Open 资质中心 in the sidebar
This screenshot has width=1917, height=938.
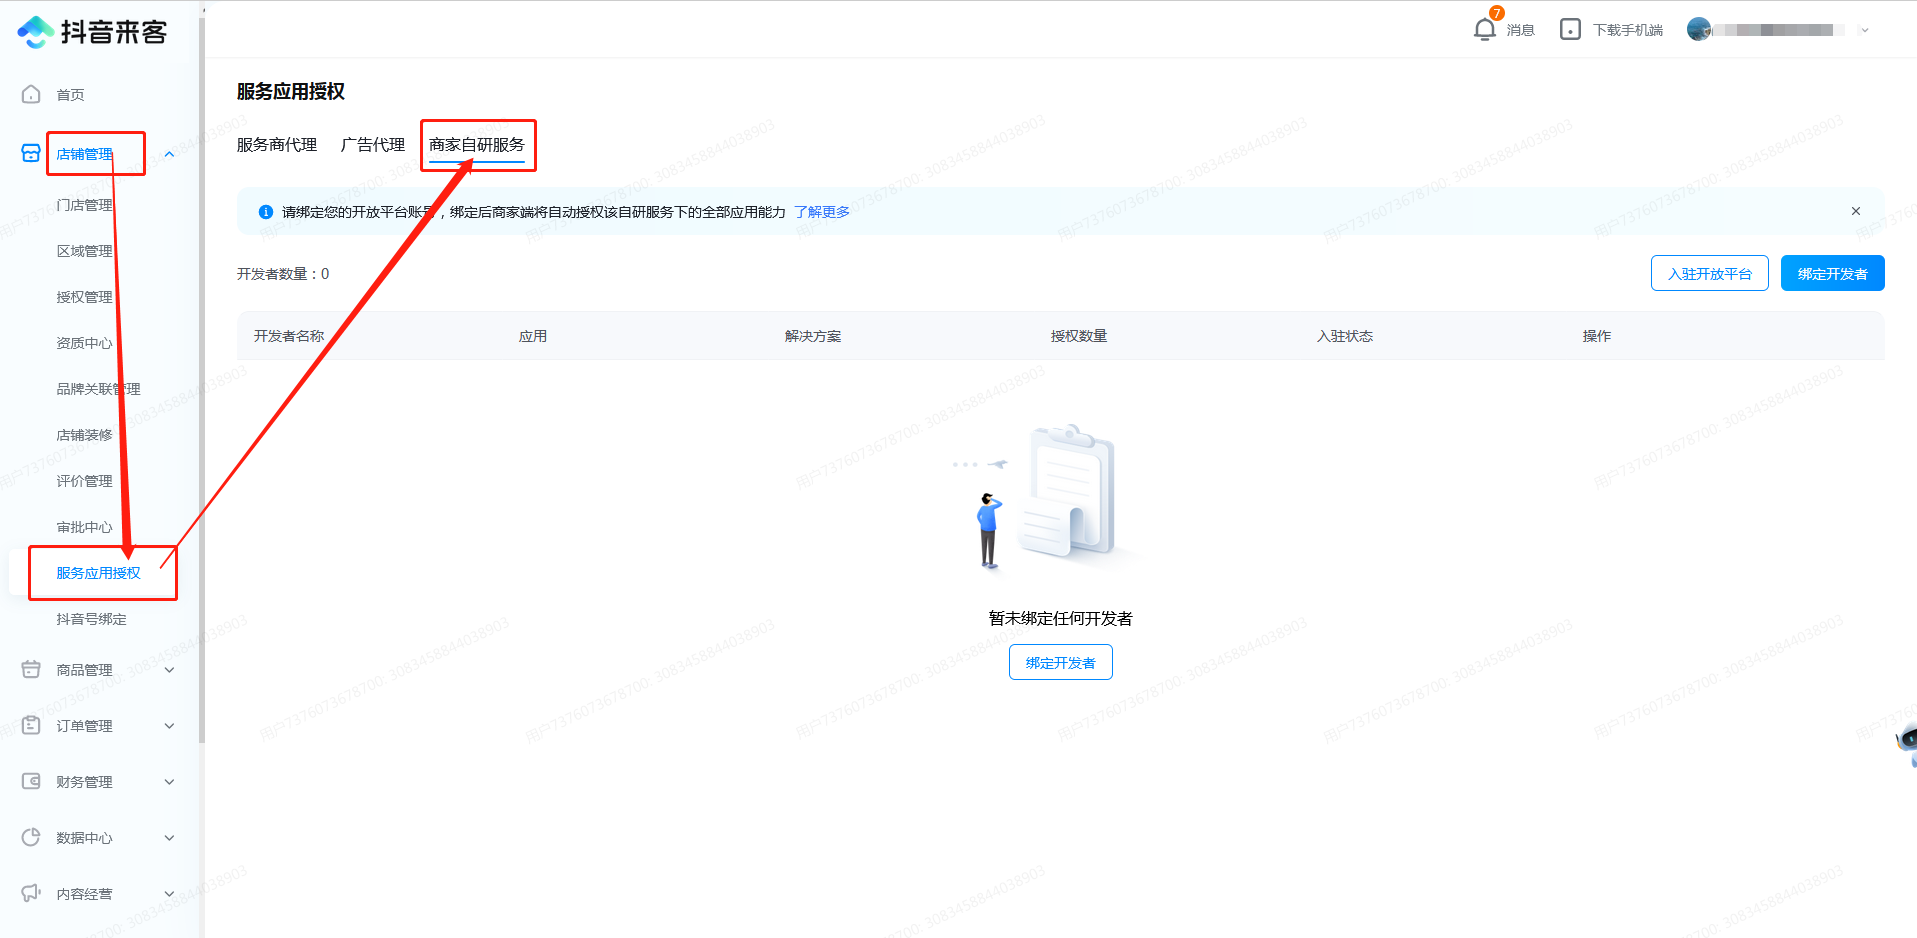click(x=85, y=343)
